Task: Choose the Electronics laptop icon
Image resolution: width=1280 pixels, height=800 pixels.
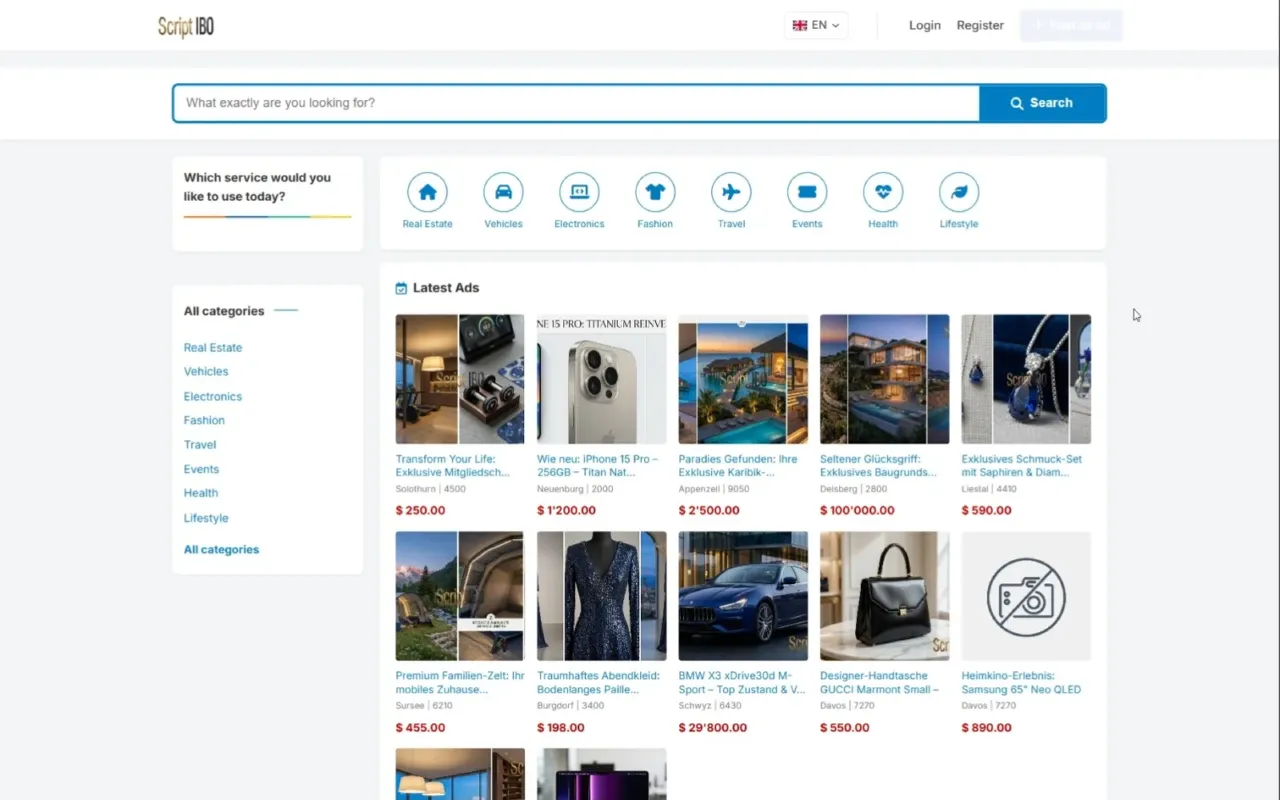Action: [x=579, y=192]
